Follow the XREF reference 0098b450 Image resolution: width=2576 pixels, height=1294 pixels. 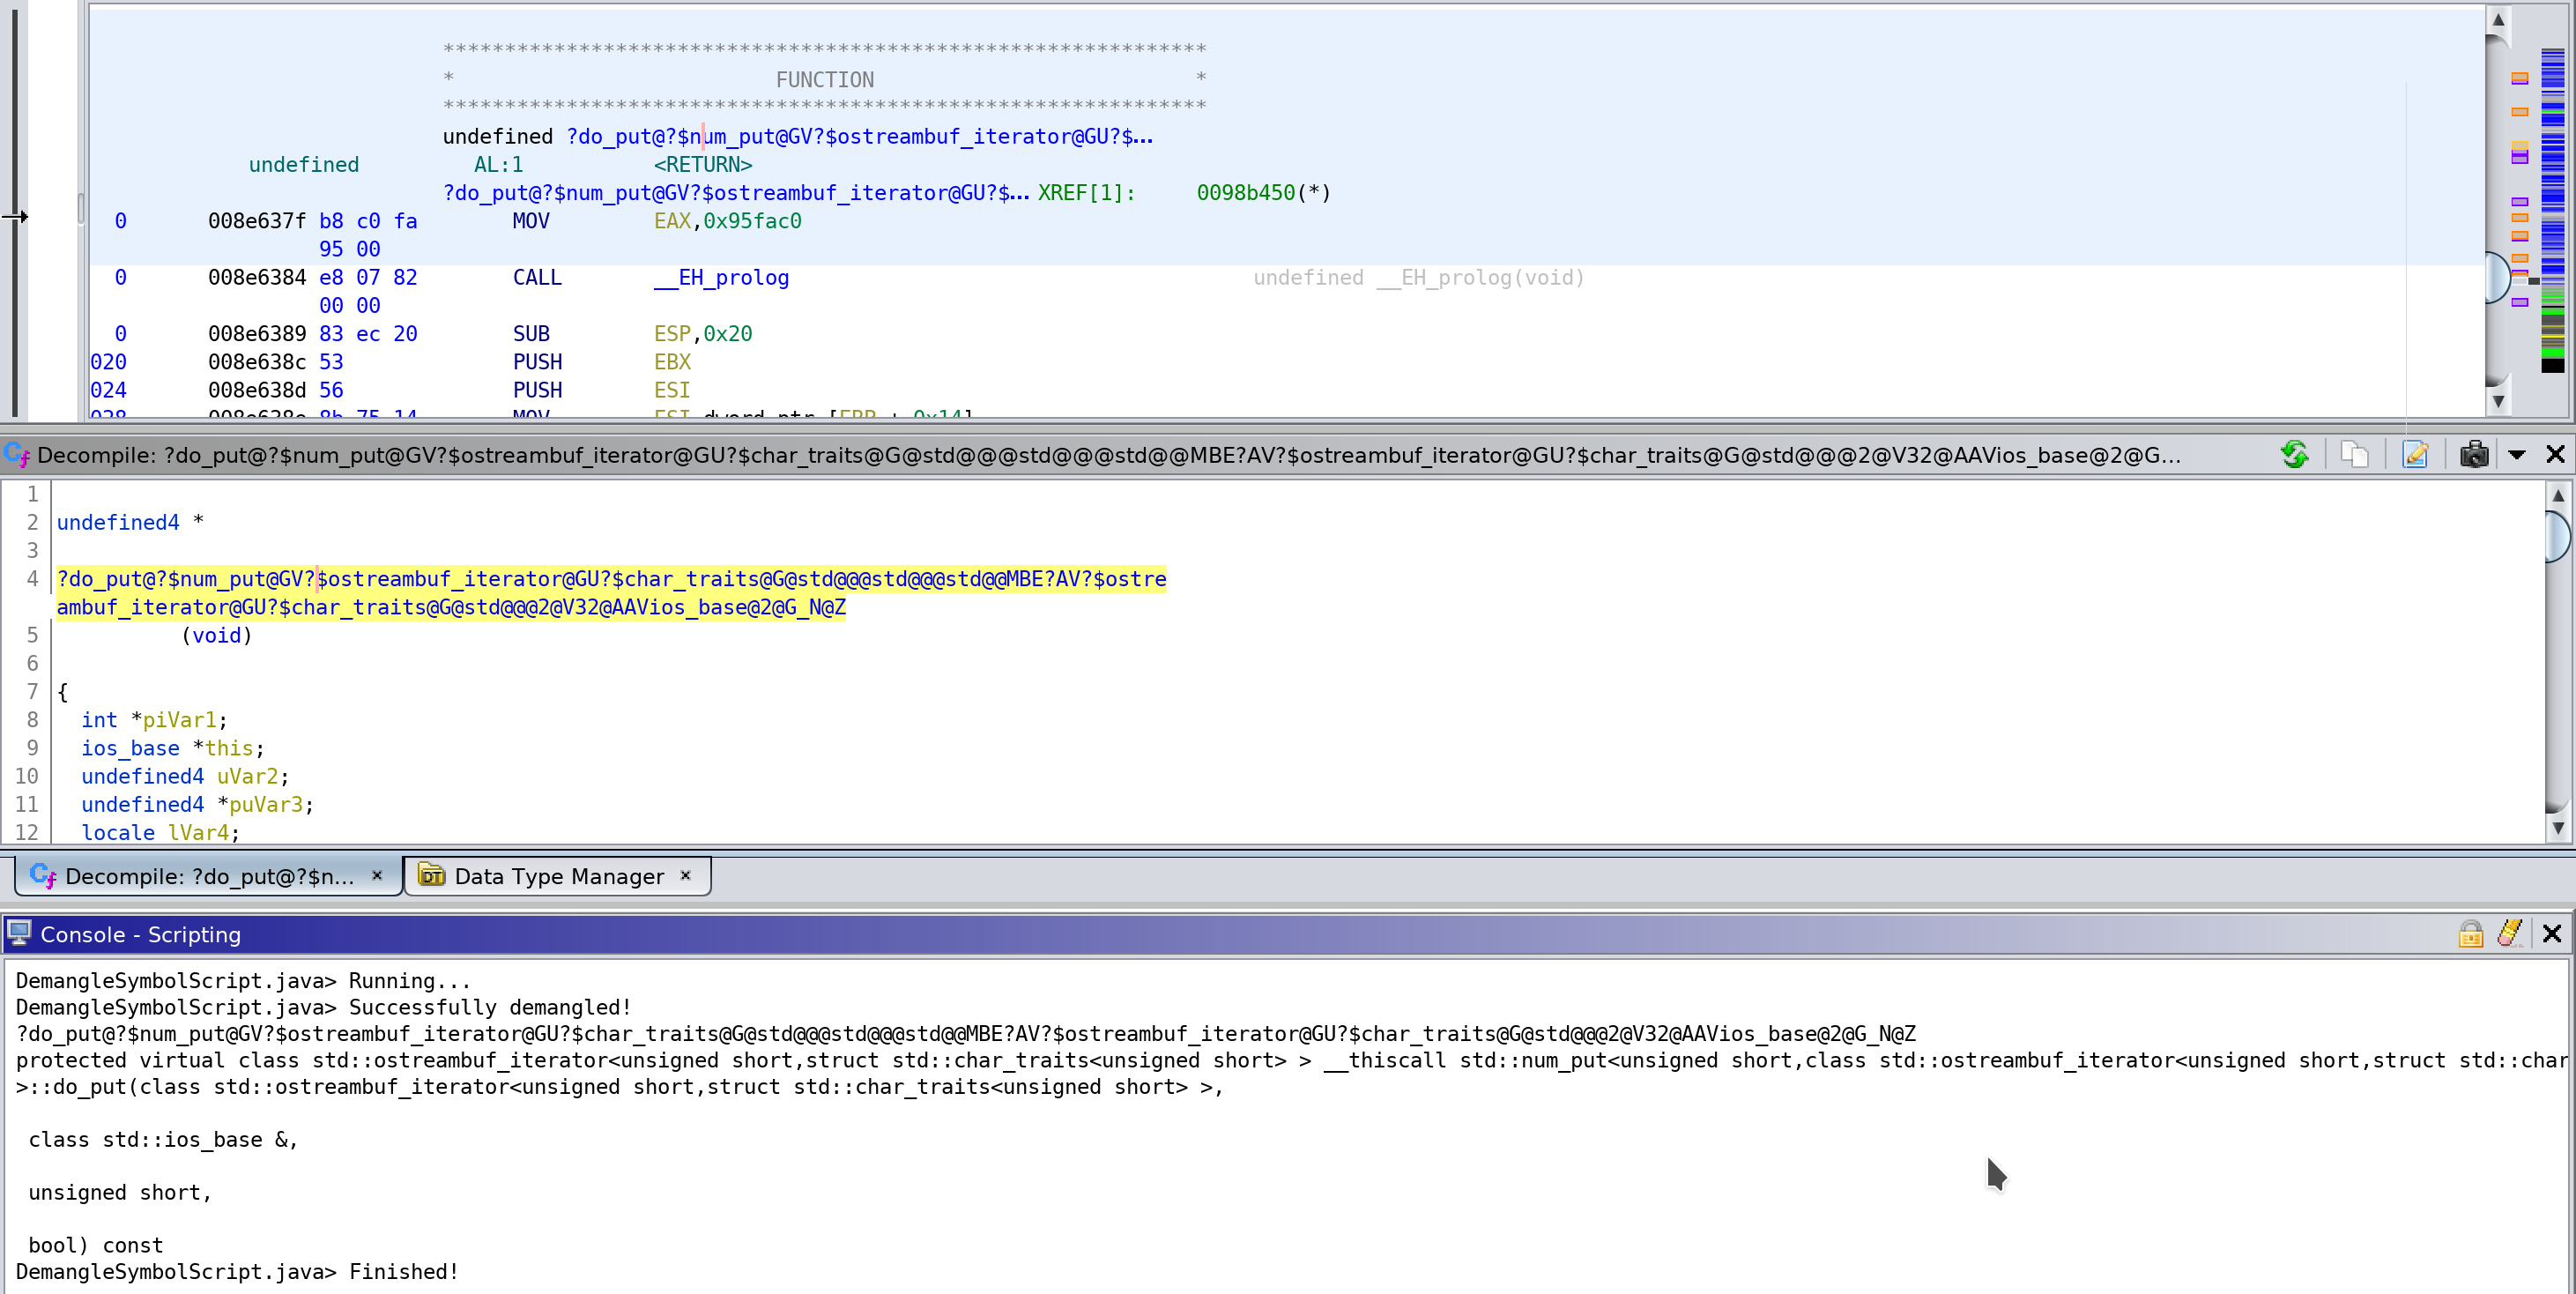(x=1245, y=192)
